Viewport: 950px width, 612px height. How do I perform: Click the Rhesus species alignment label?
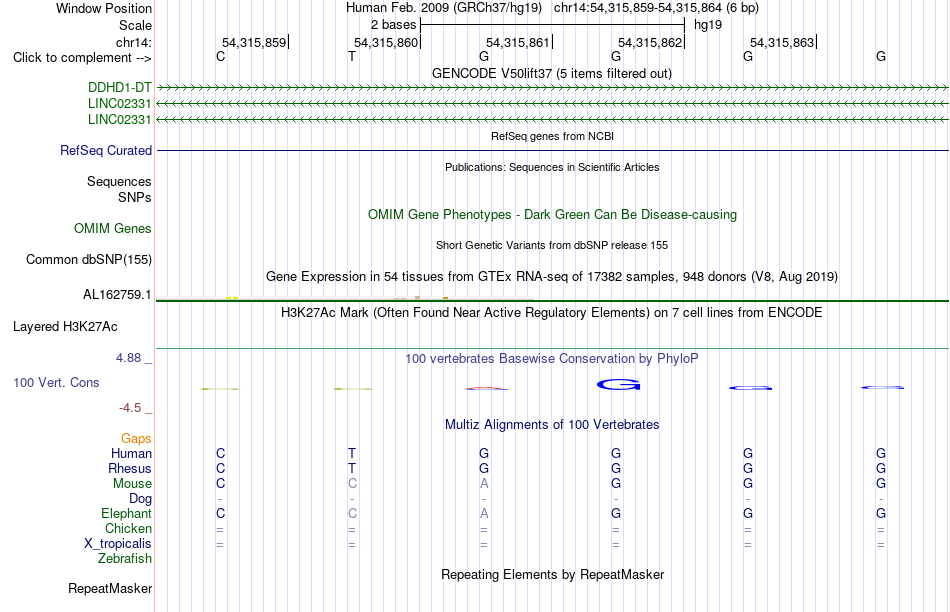click(130, 468)
